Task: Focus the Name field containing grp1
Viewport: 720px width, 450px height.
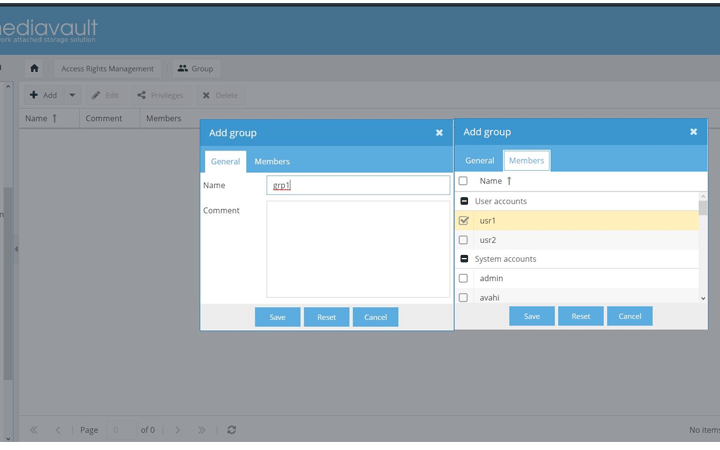Action: tap(358, 185)
